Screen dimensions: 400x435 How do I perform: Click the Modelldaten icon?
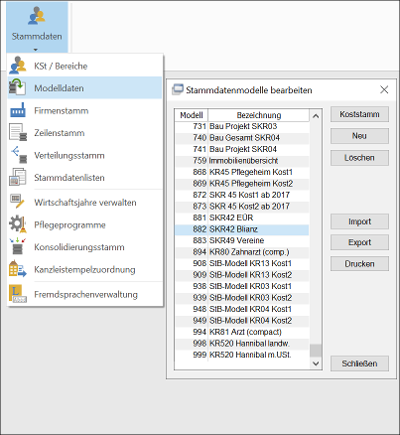click(17, 88)
